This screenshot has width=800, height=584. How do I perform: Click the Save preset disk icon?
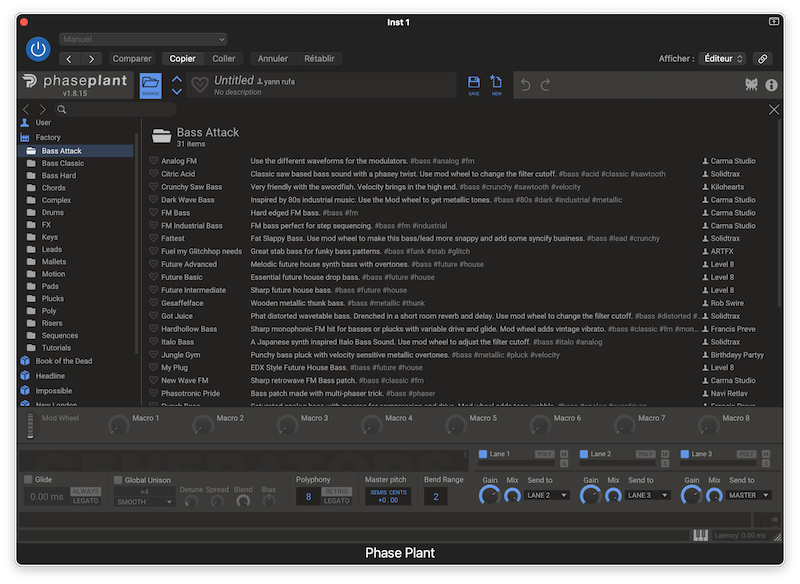click(x=473, y=85)
